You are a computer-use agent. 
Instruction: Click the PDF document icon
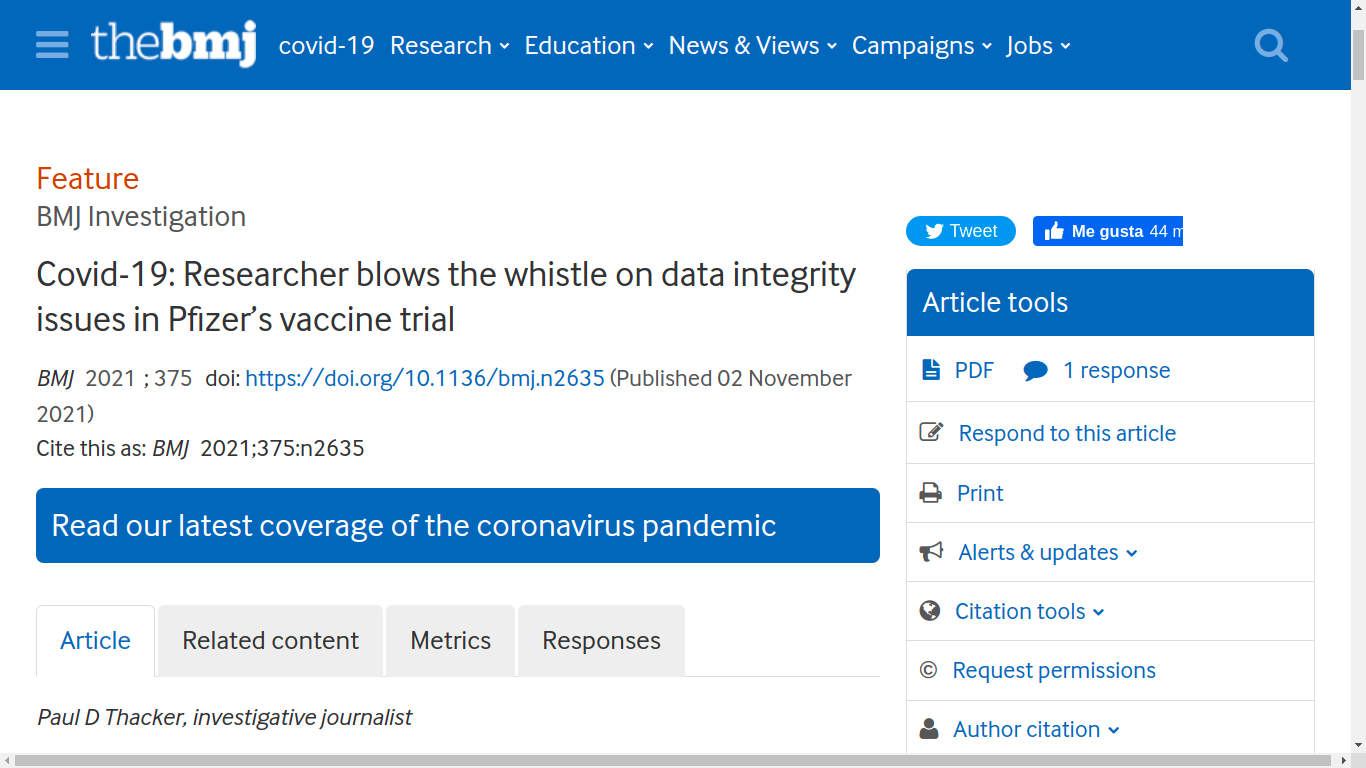[x=931, y=370]
